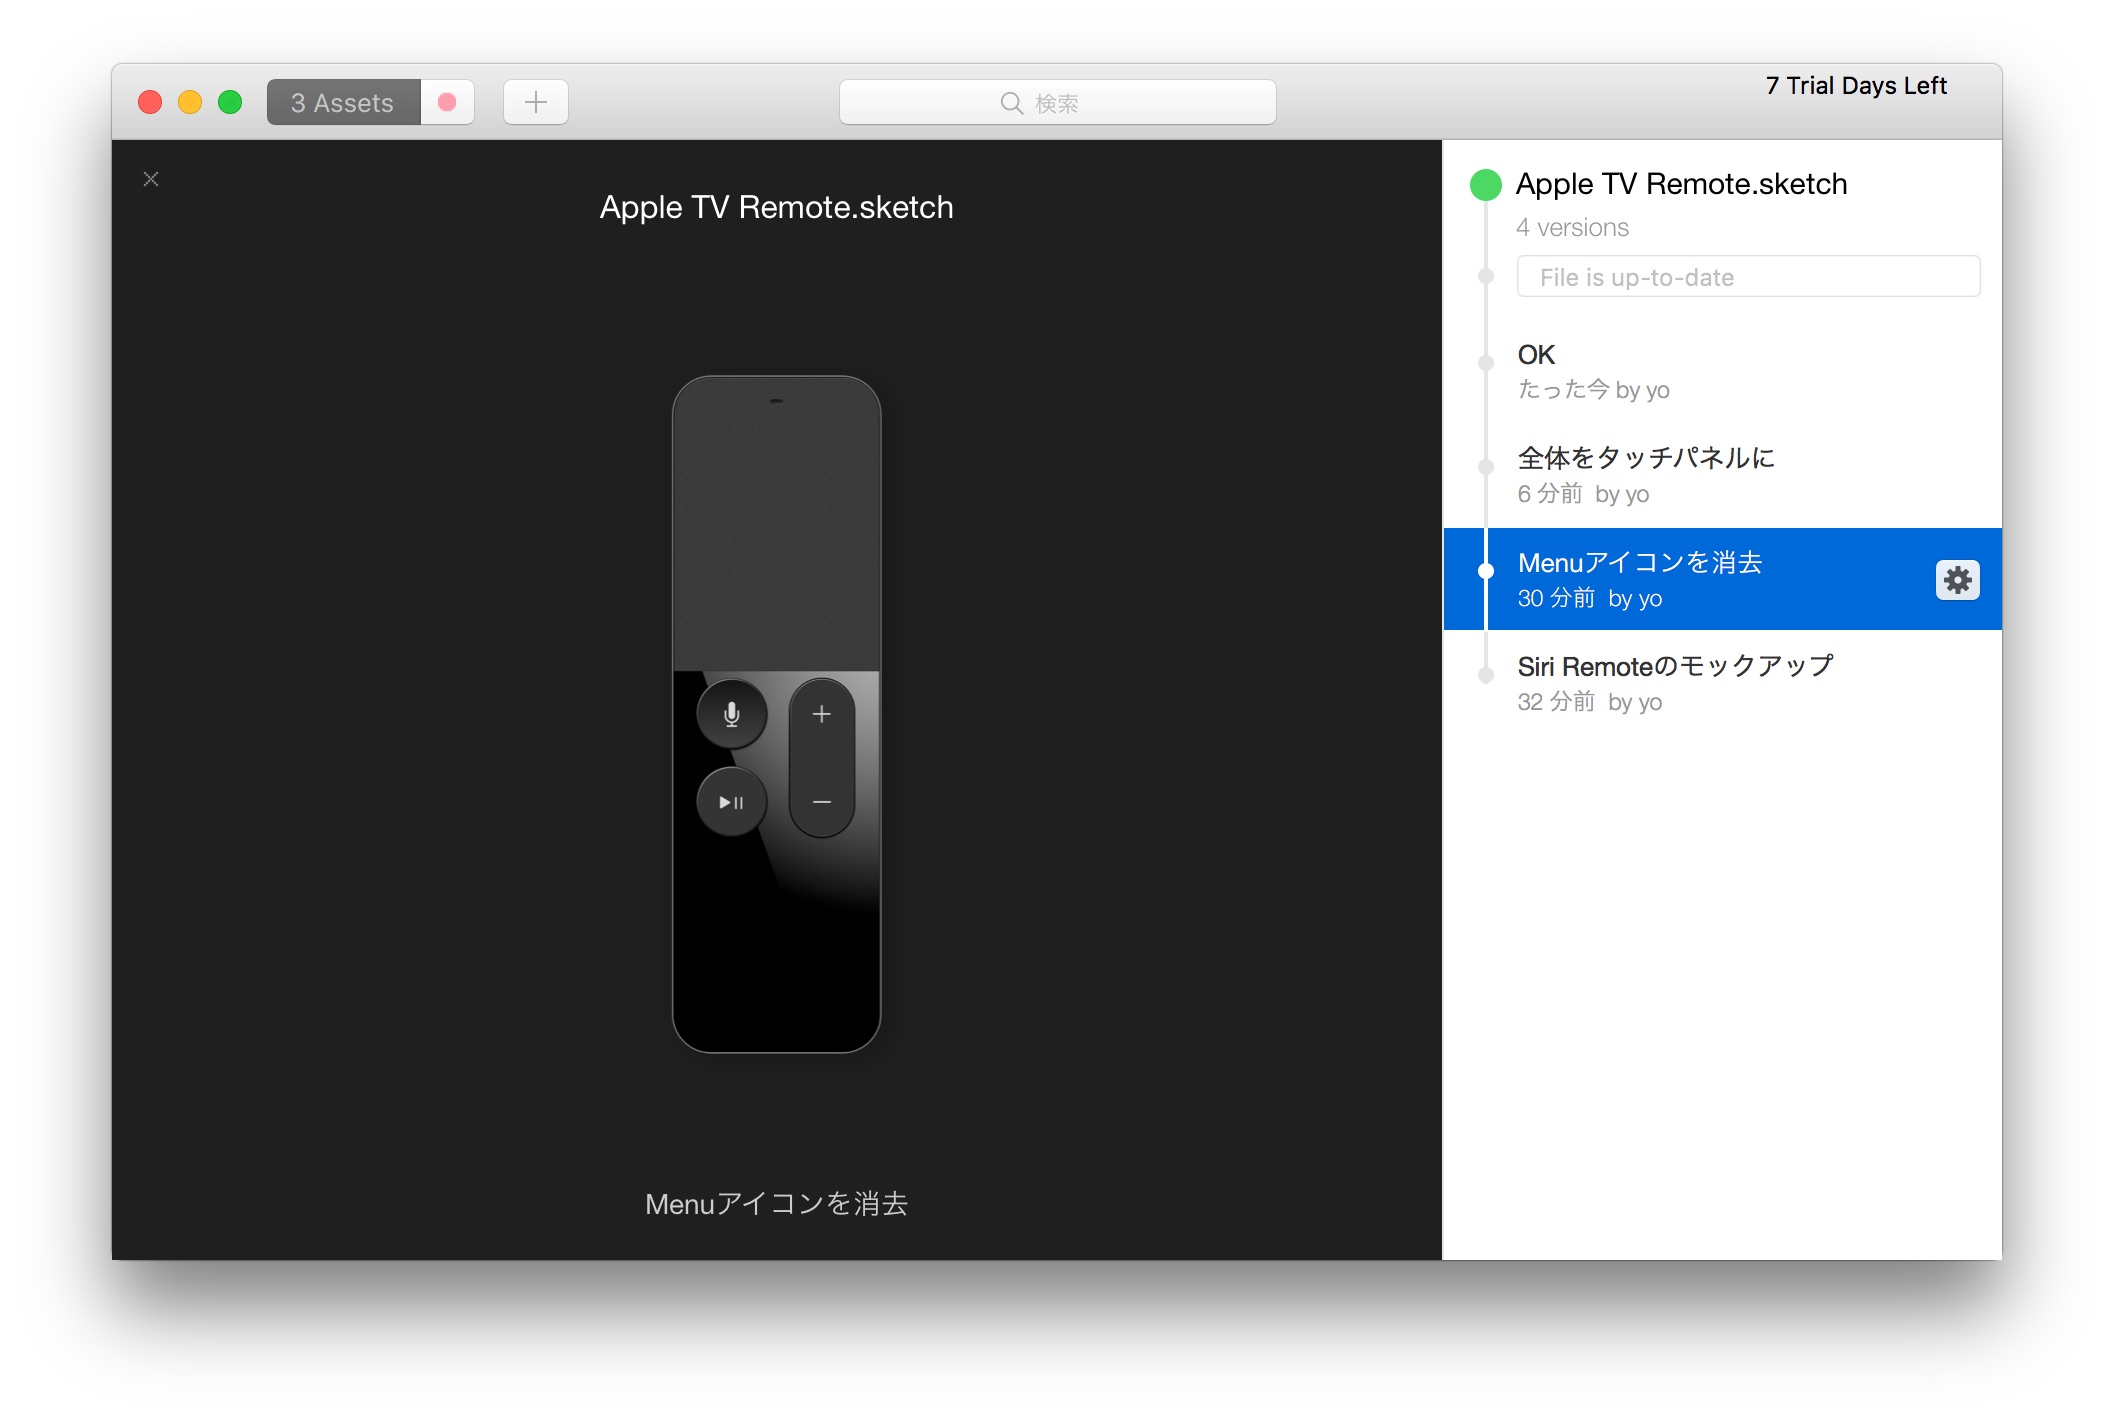
Task: Click the 7 Trial Days Left link
Action: [x=1855, y=86]
